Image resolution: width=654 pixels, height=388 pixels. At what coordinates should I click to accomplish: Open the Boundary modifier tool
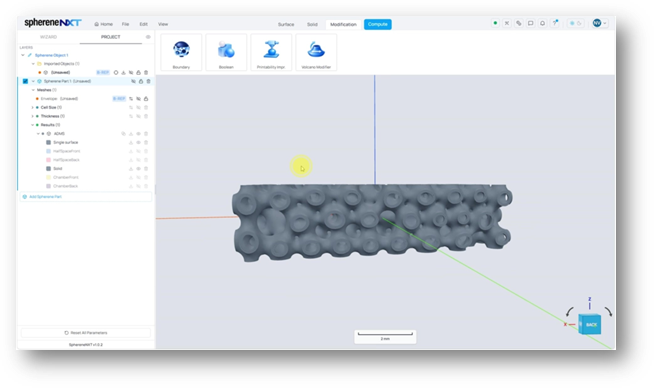tap(181, 52)
